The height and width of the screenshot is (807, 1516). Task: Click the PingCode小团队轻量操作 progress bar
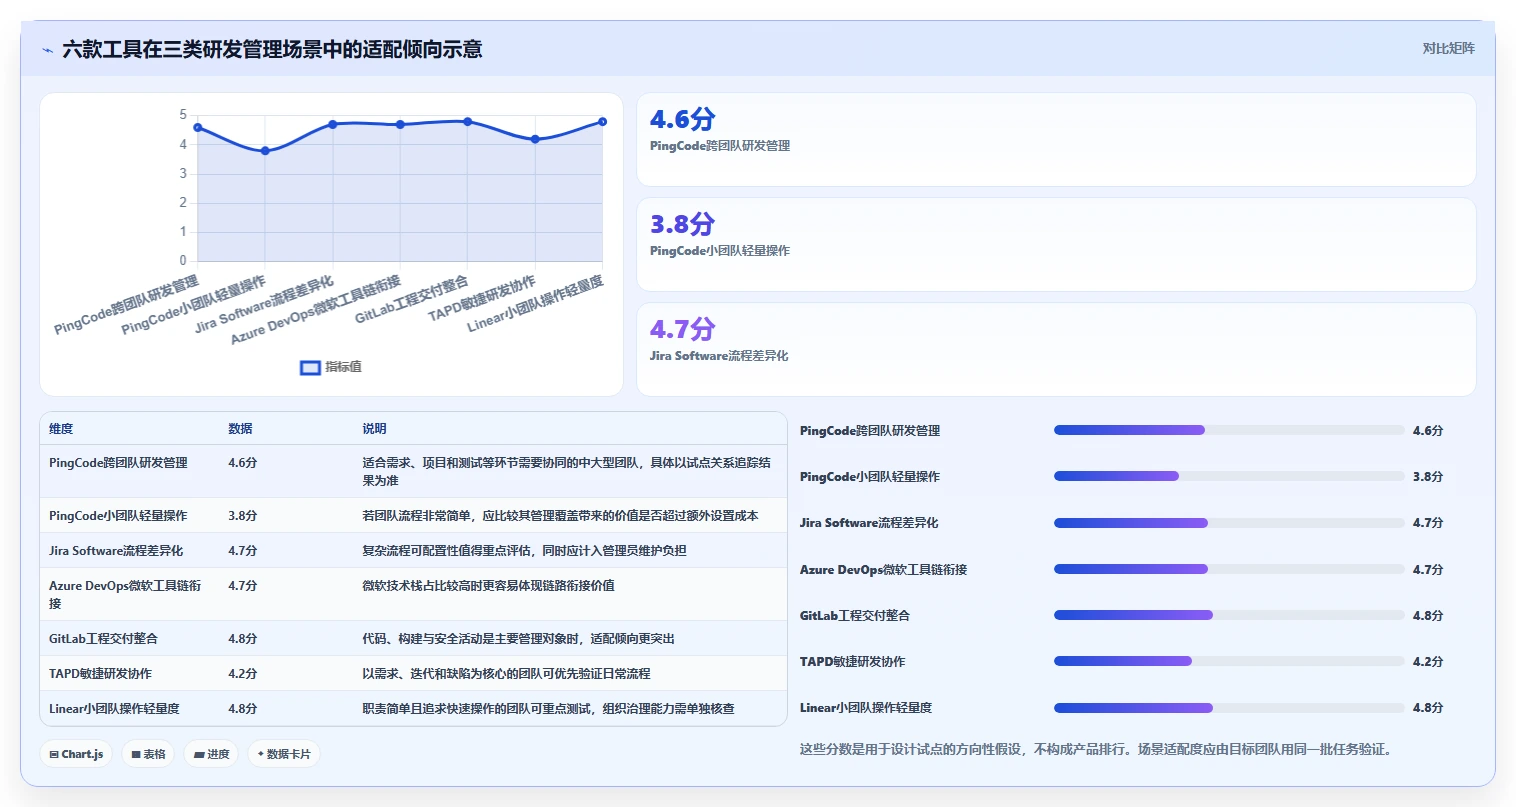click(1229, 476)
